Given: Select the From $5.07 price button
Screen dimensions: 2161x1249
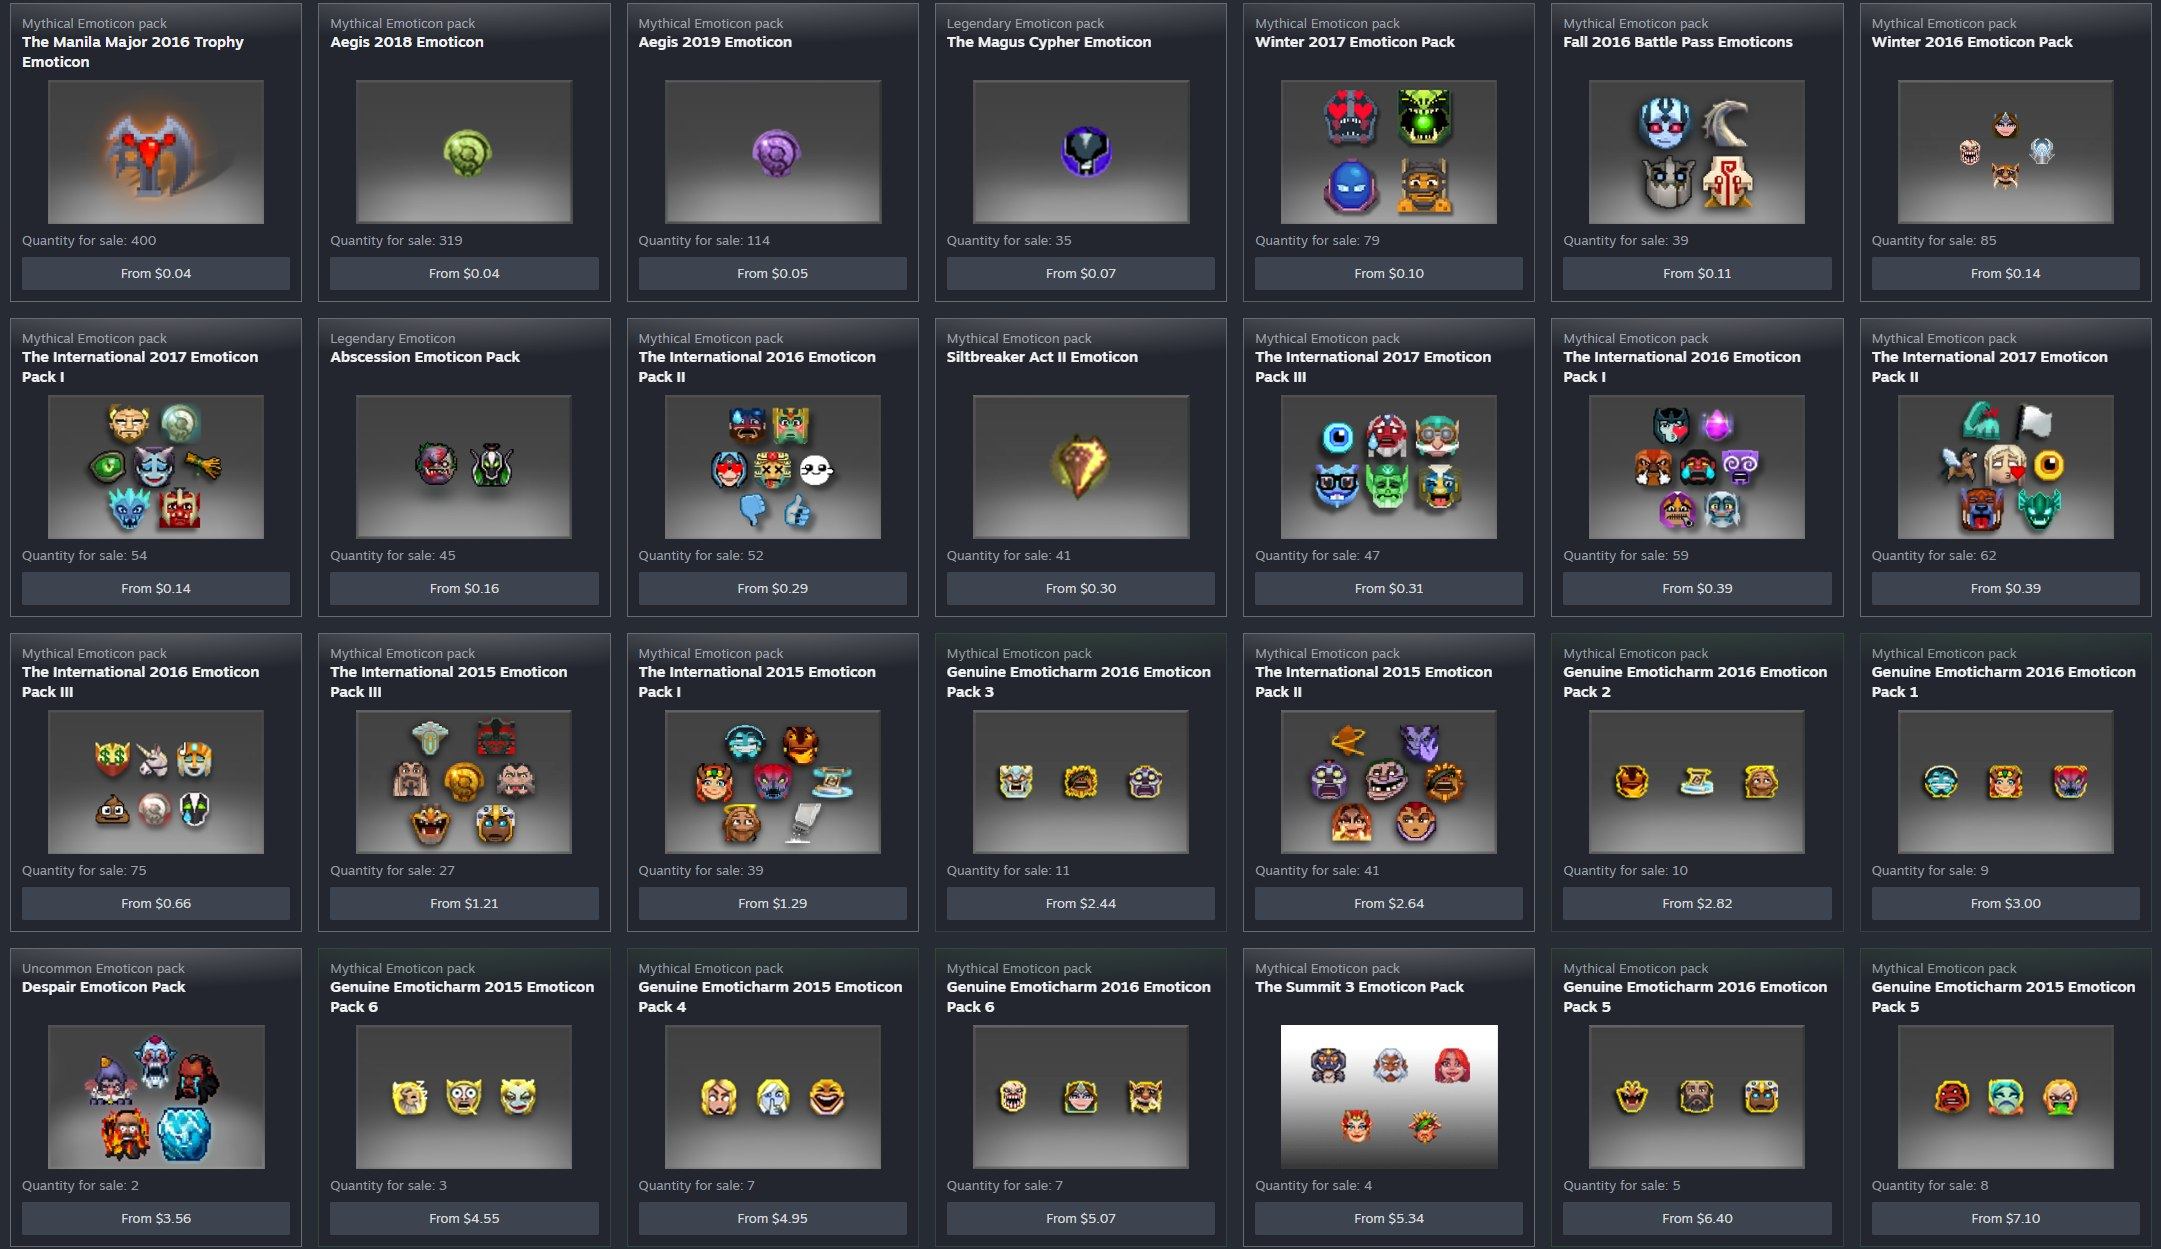Looking at the screenshot, I should tap(1081, 1218).
